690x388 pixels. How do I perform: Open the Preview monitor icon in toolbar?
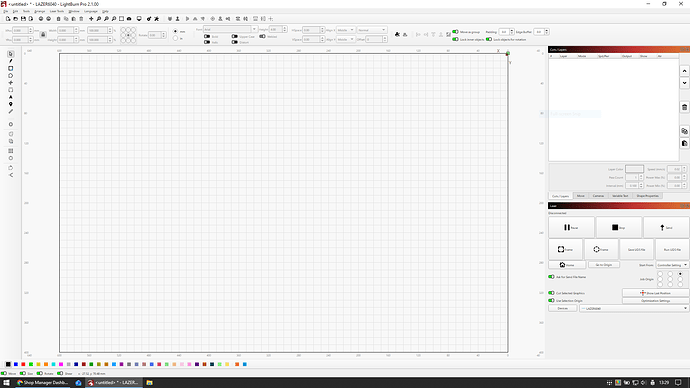click(139, 19)
